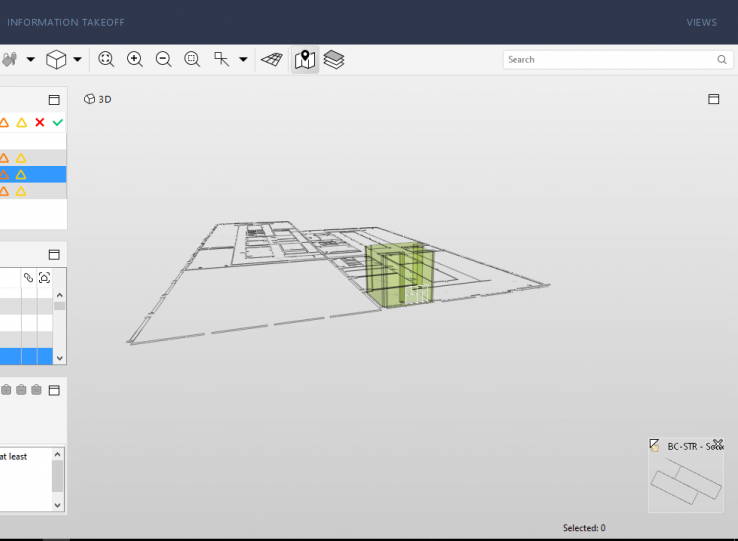
Task: Click the red X reject filter icon
Action: [40, 122]
